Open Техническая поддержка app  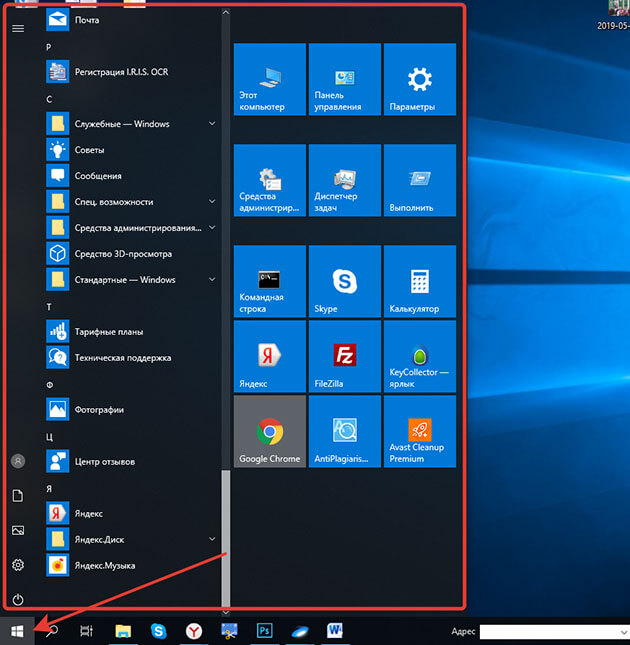(x=132, y=357)
